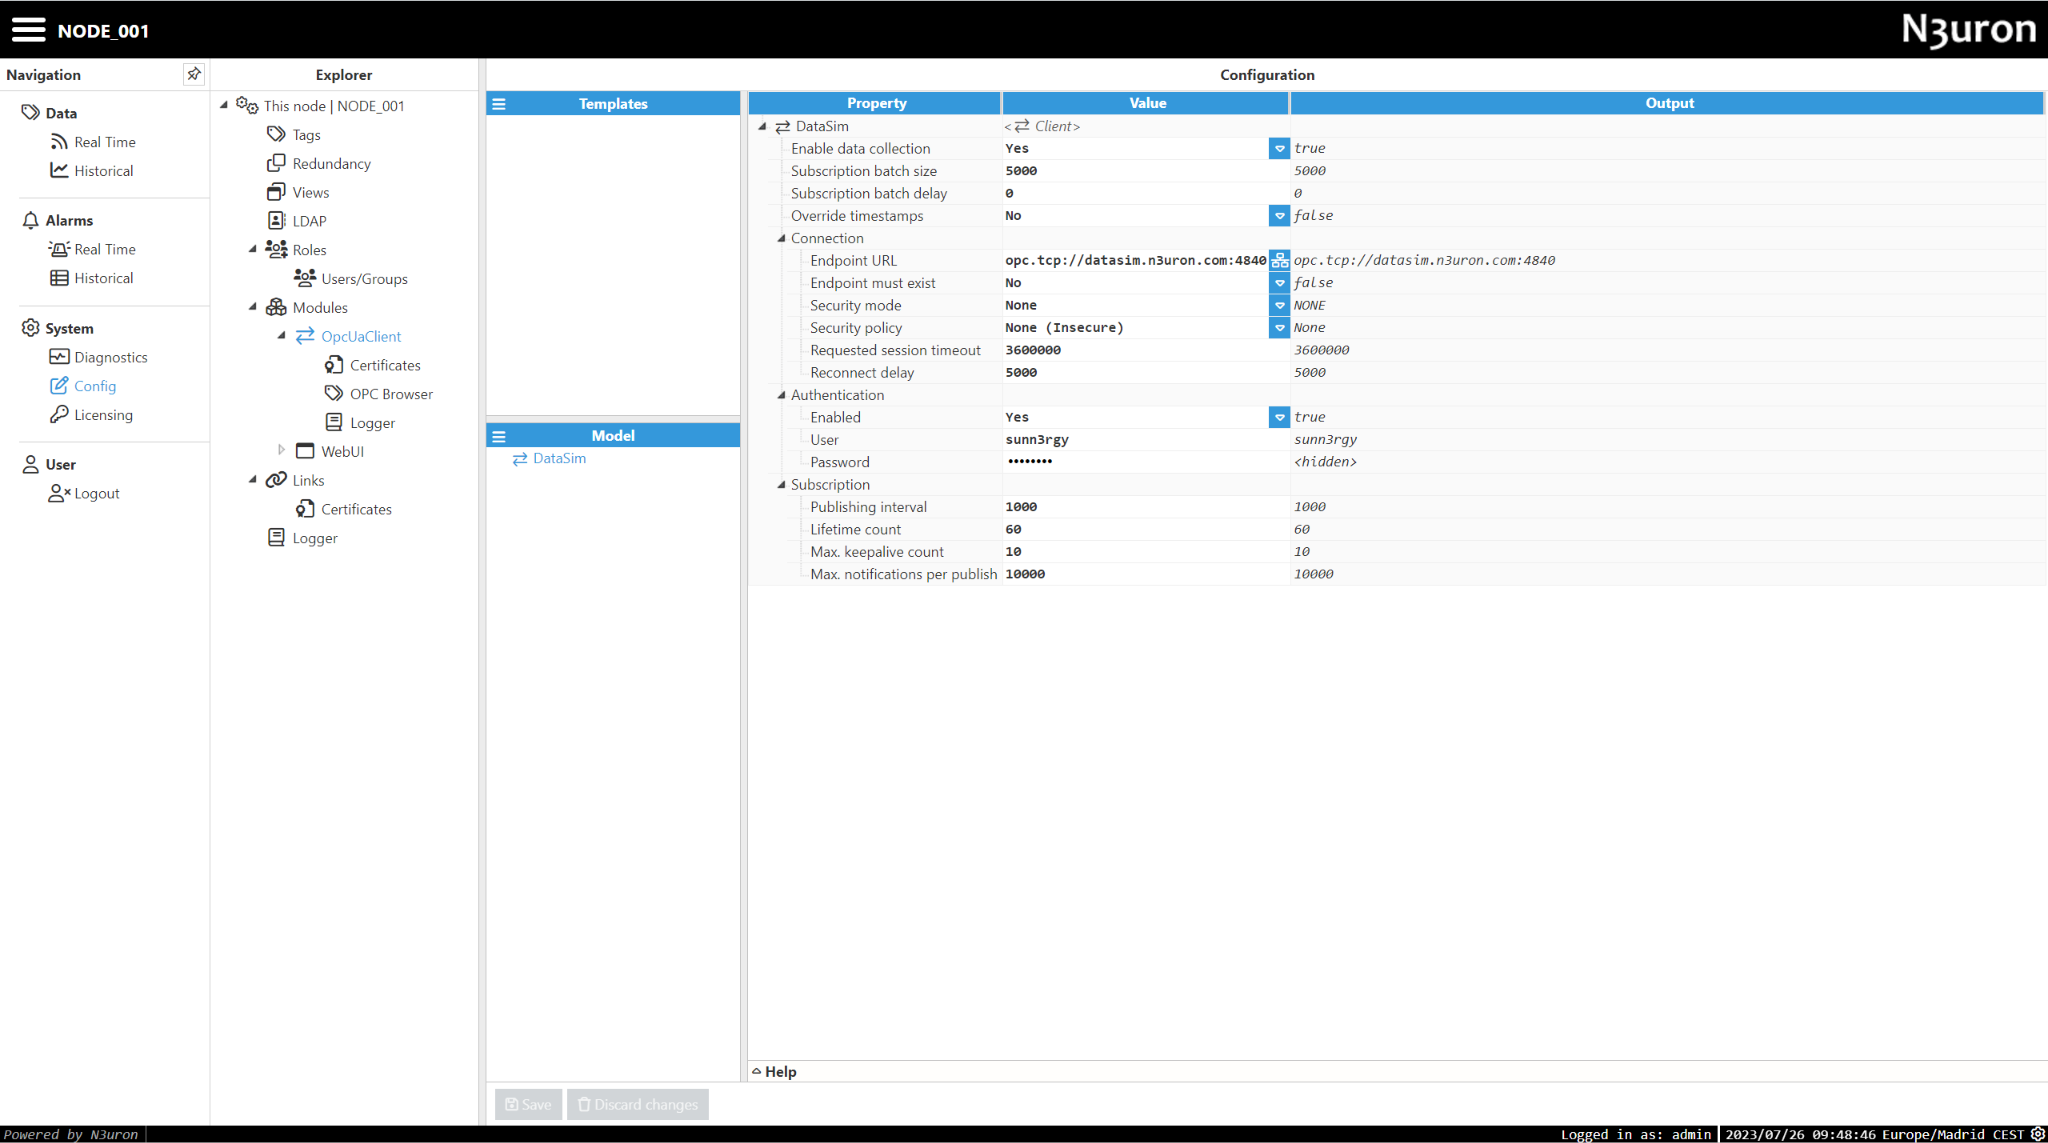Click the Save button
This screenshot has width=2048, height=1143.
click(x=528, y=1104)
